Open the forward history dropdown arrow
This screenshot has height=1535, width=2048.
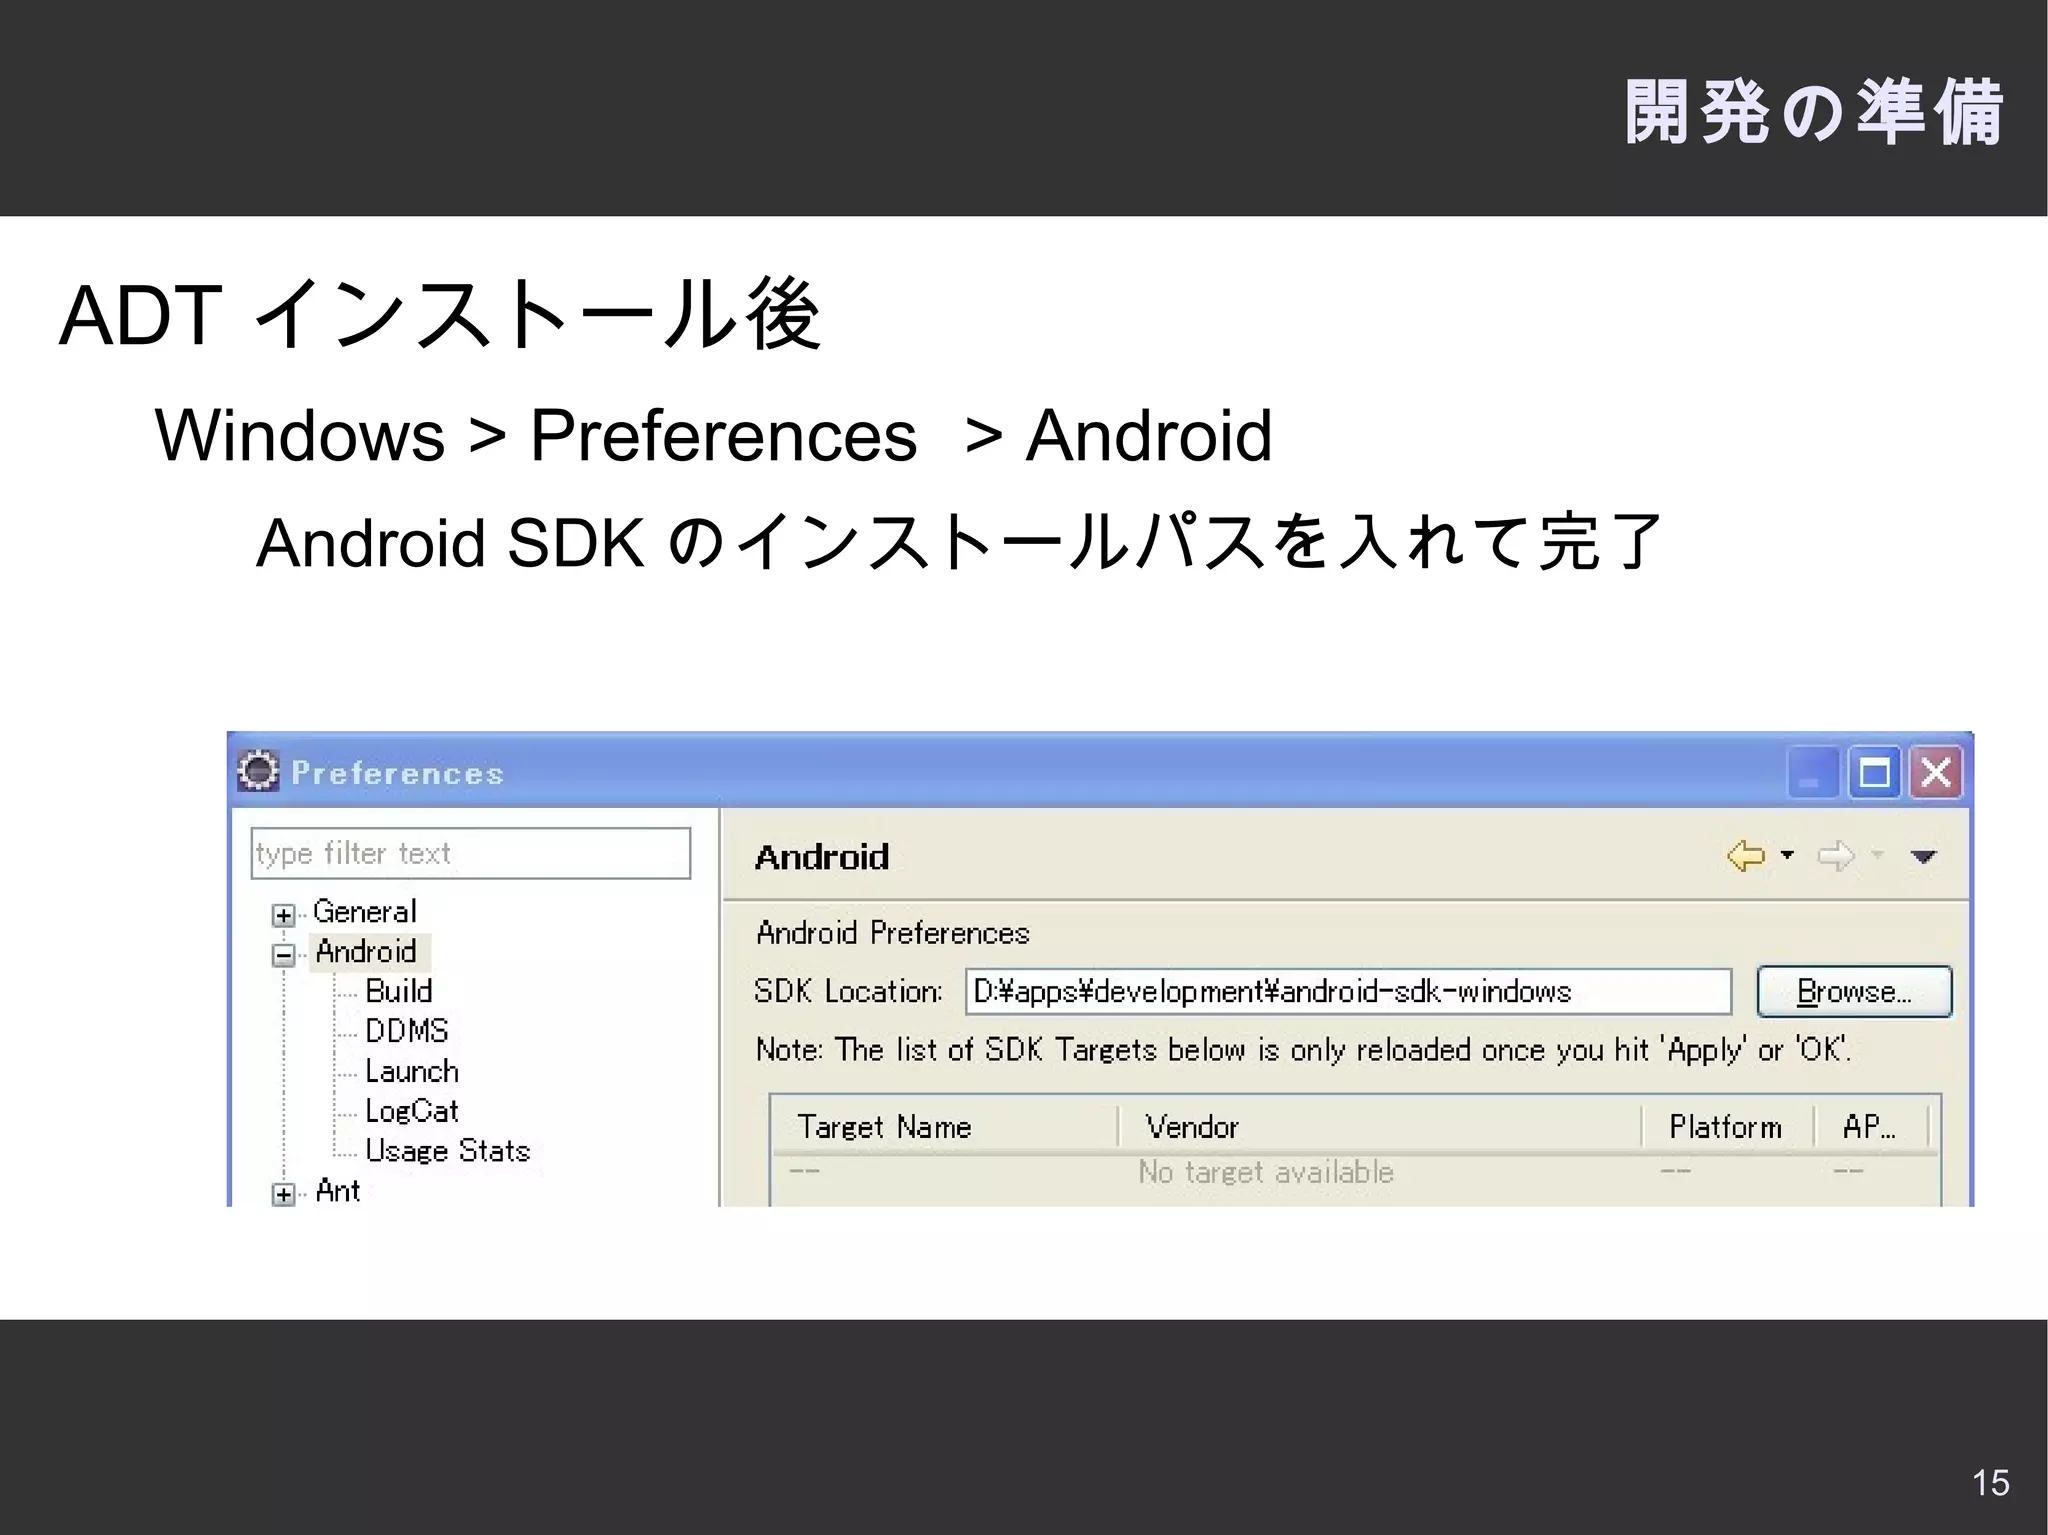point(1877,855)
